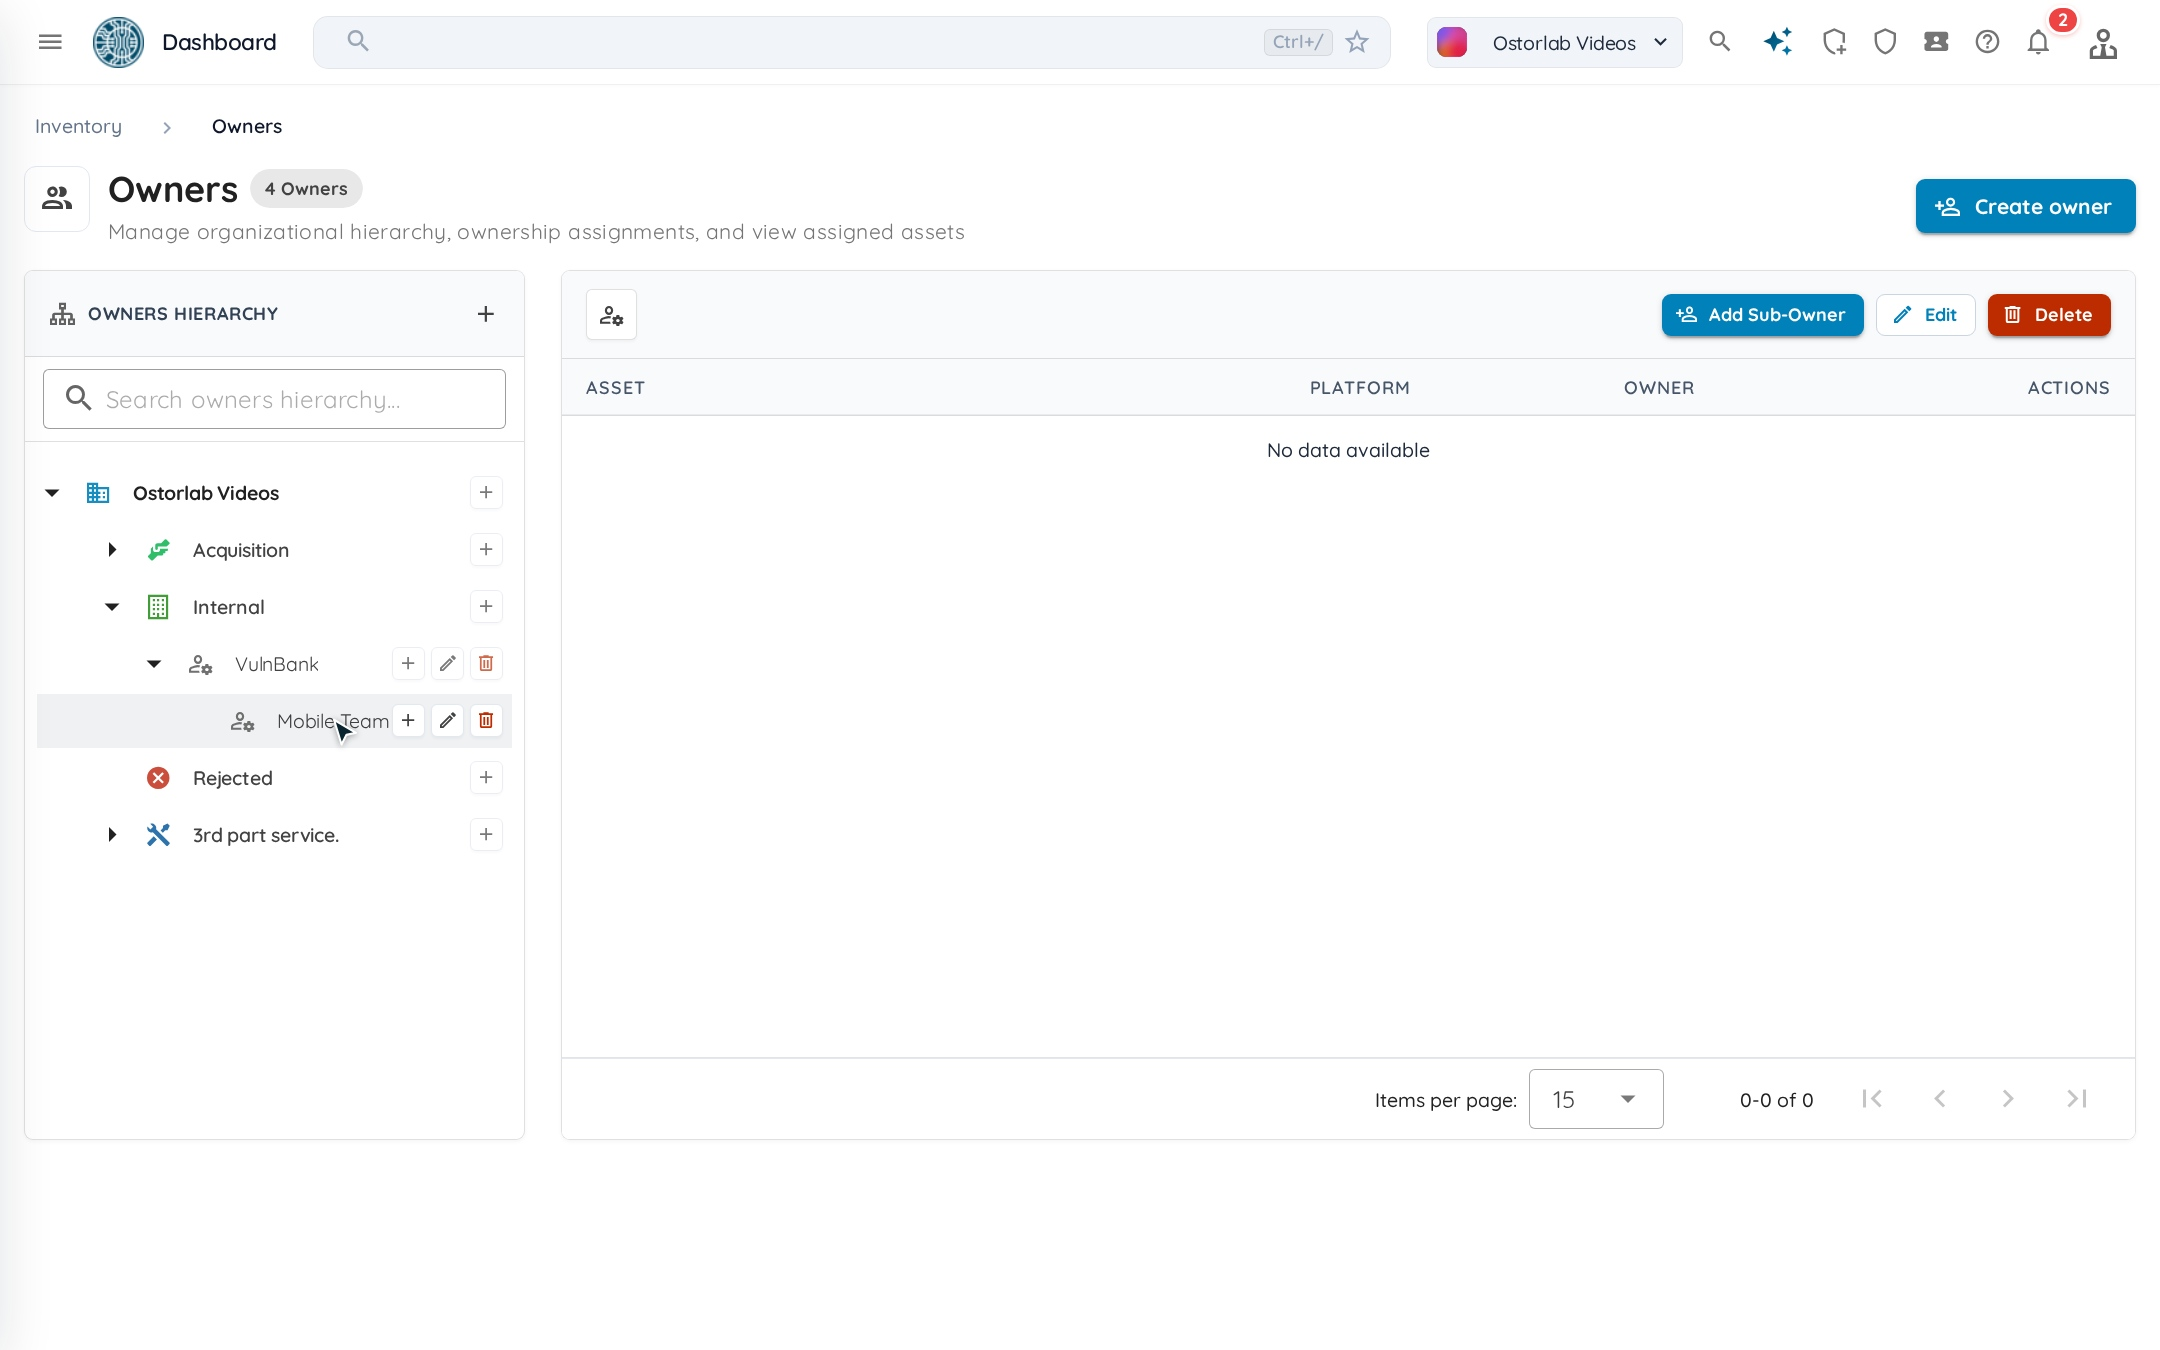Viewport: 2160px width, 1350px height.
Task: Open the Ostorlab Videos organization dropdown
Action: 1554,42
